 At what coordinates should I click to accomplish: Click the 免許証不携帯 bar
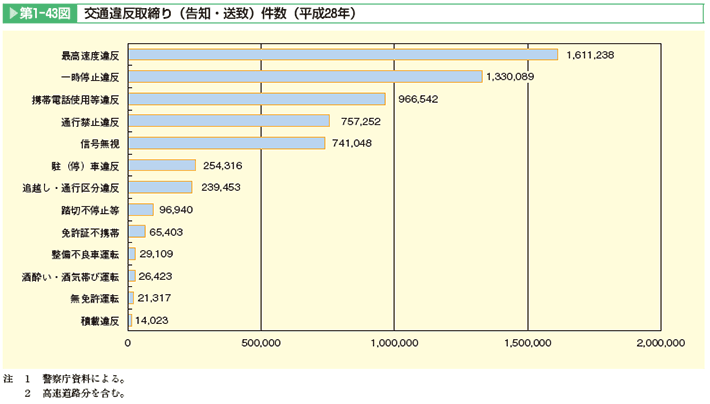tap(137, 231)
